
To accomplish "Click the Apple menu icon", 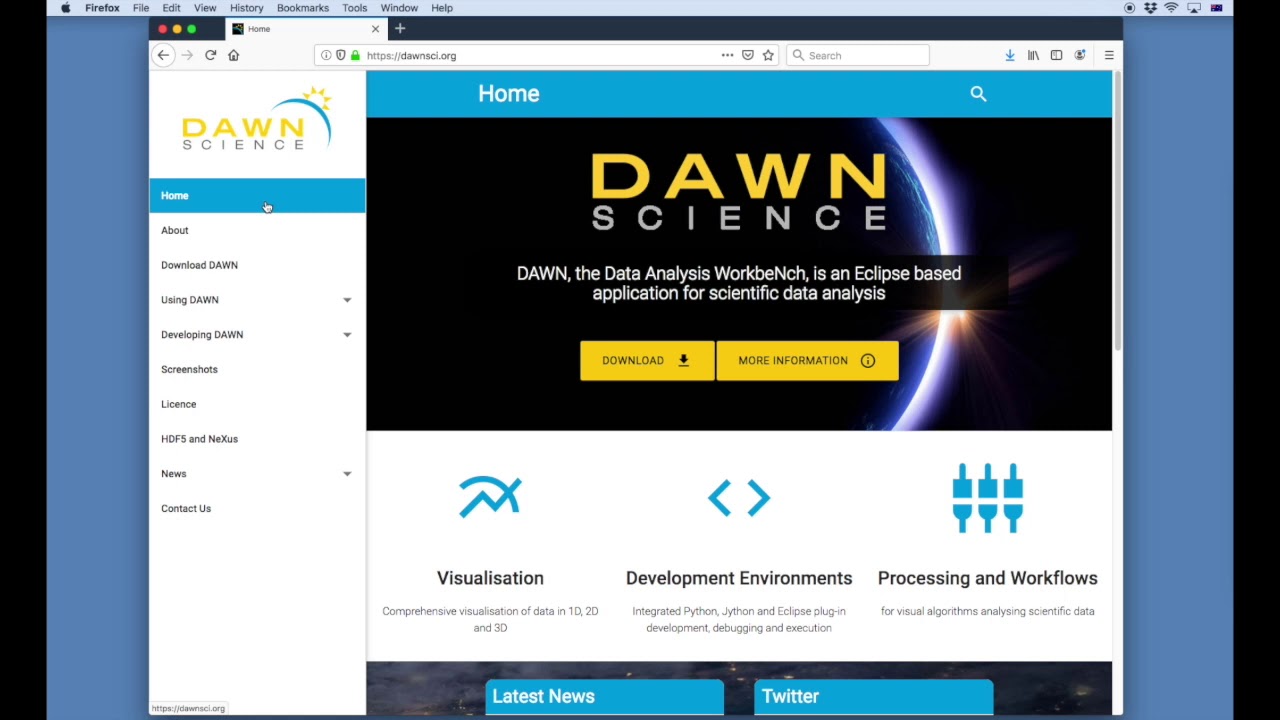I will click(x=65, y=8).
